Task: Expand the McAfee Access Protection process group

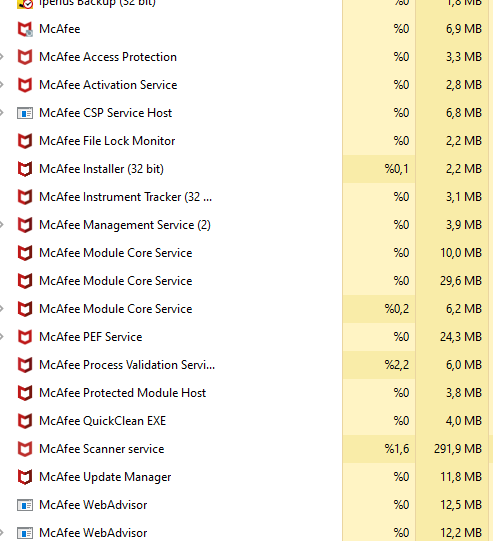Action: [x=2, y=57]
